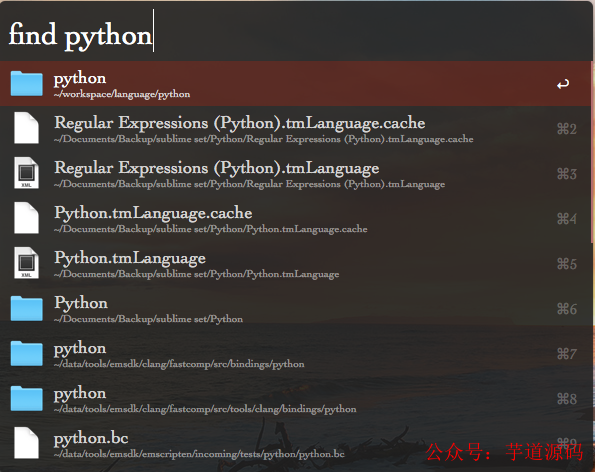Select result title 'Python.tmLanguage.cache'
Screen dimensions: 595x472
point(153,213)
